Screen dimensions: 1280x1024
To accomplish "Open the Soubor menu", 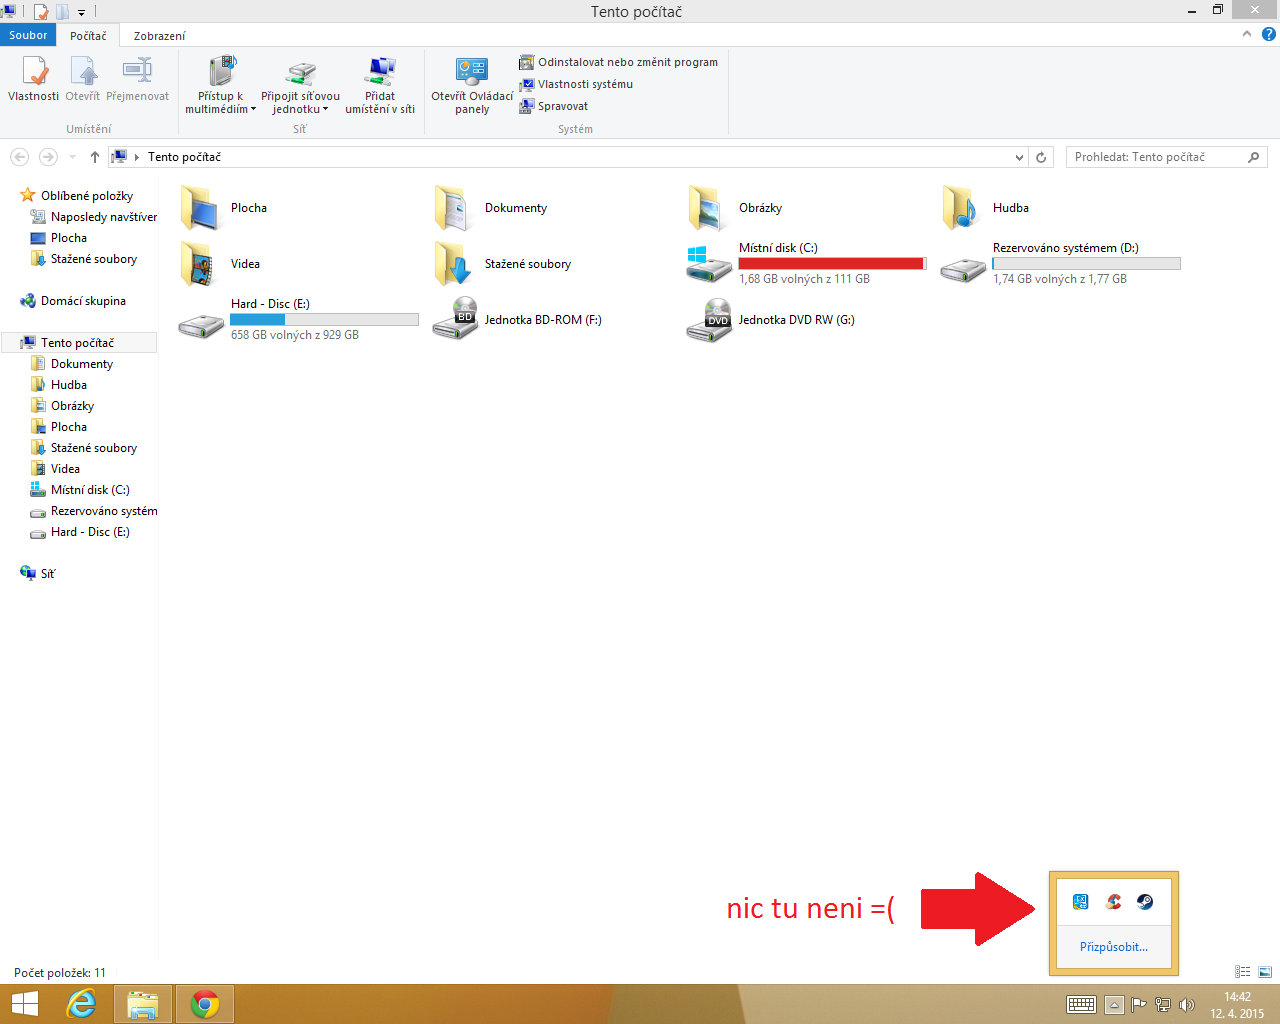I will (x=28, y=35).
